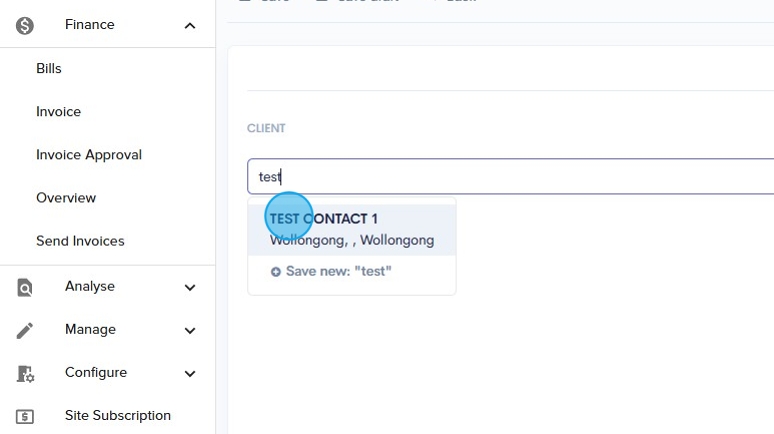Click the Manage pencil icon

click(25, 330)
